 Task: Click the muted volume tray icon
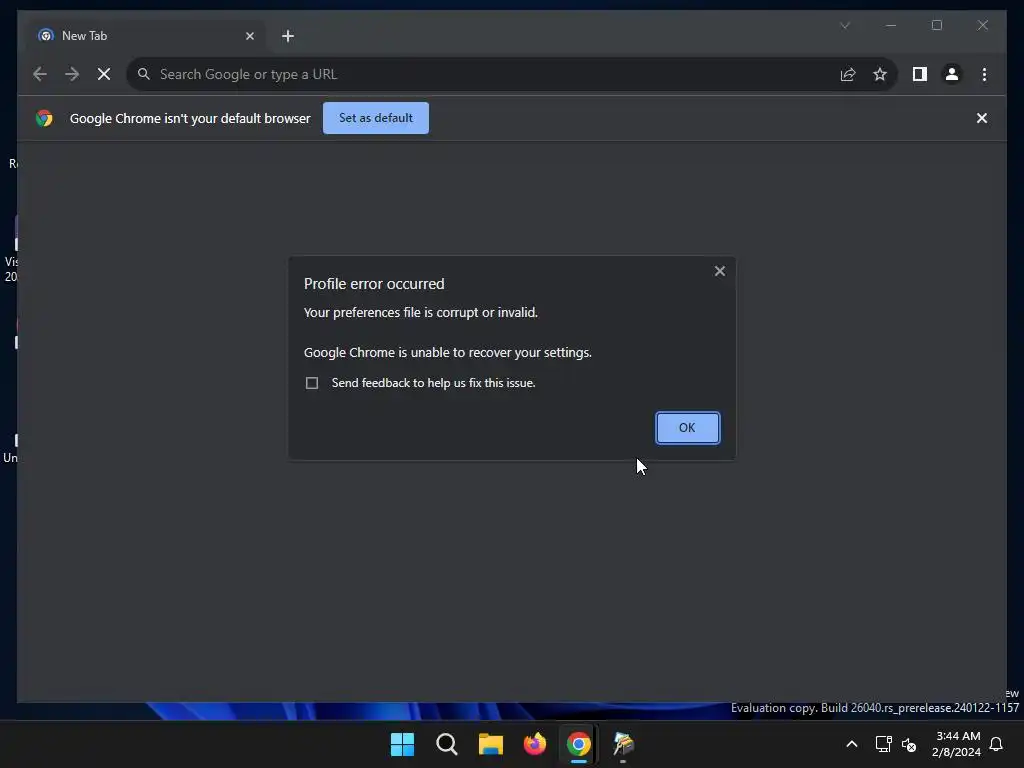click(909, 744)
